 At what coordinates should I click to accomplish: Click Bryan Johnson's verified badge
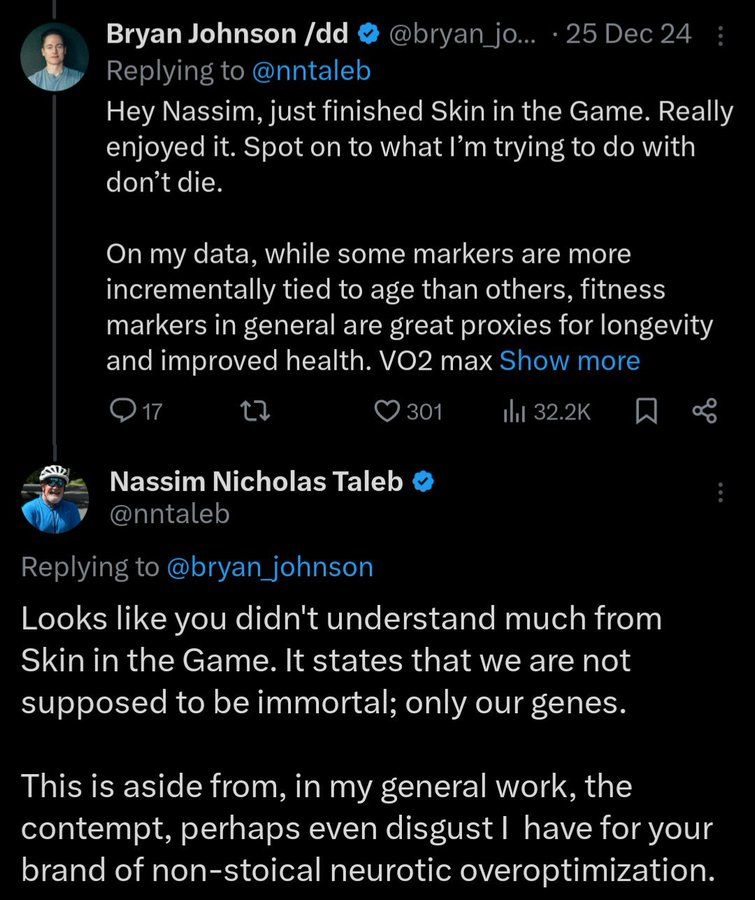click(369, 34)
